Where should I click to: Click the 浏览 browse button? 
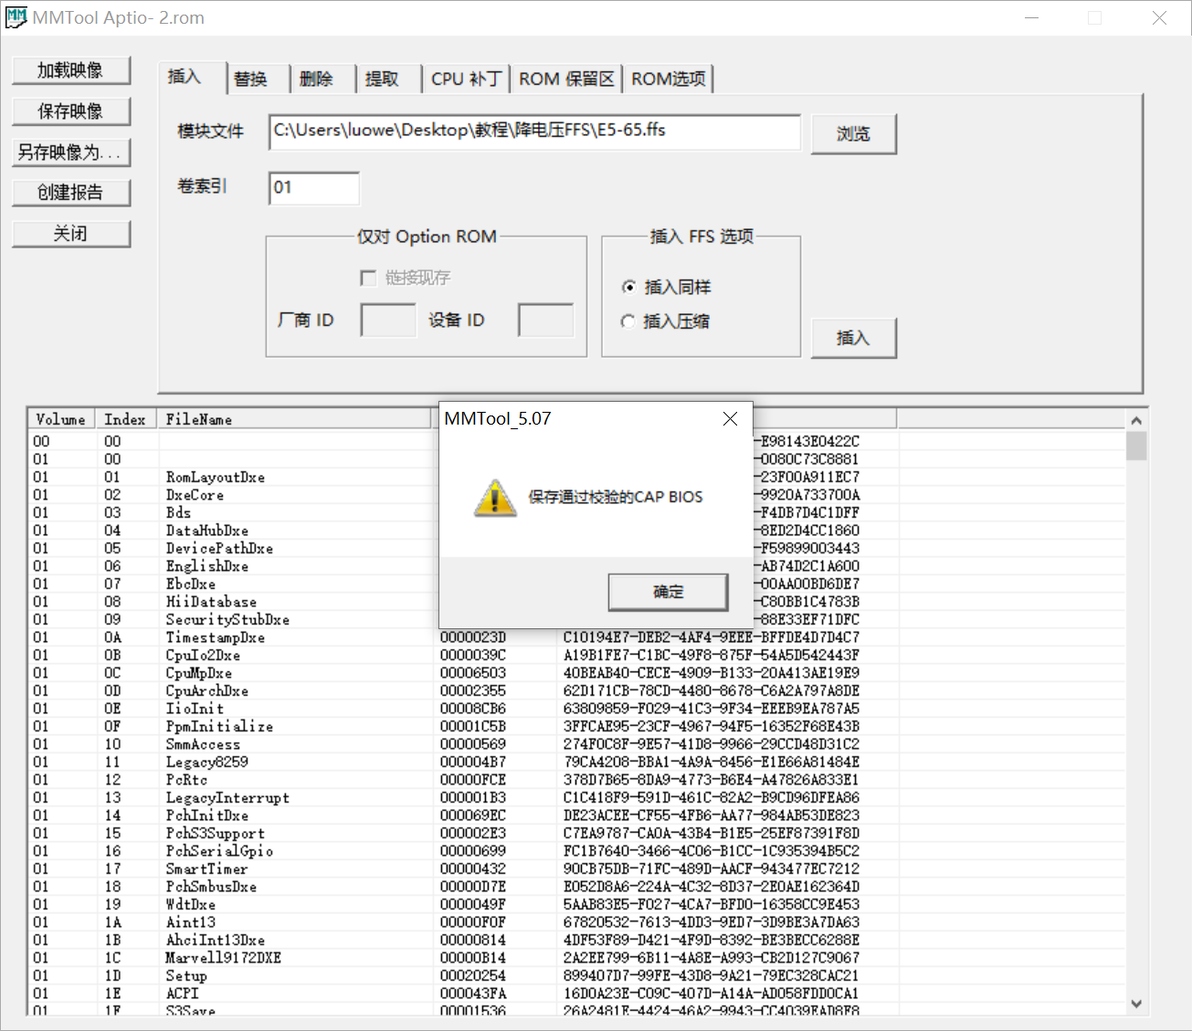tap(853, 134)
